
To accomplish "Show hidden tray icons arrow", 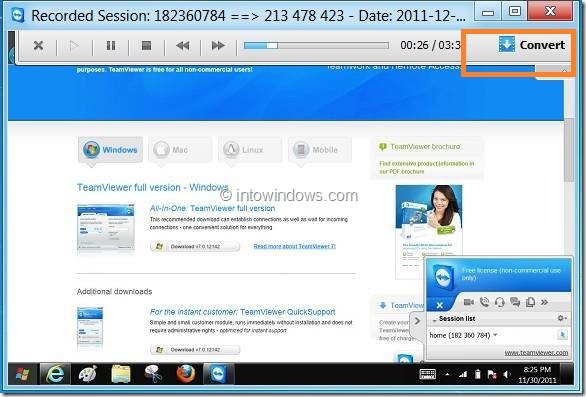I will (447, 374).
